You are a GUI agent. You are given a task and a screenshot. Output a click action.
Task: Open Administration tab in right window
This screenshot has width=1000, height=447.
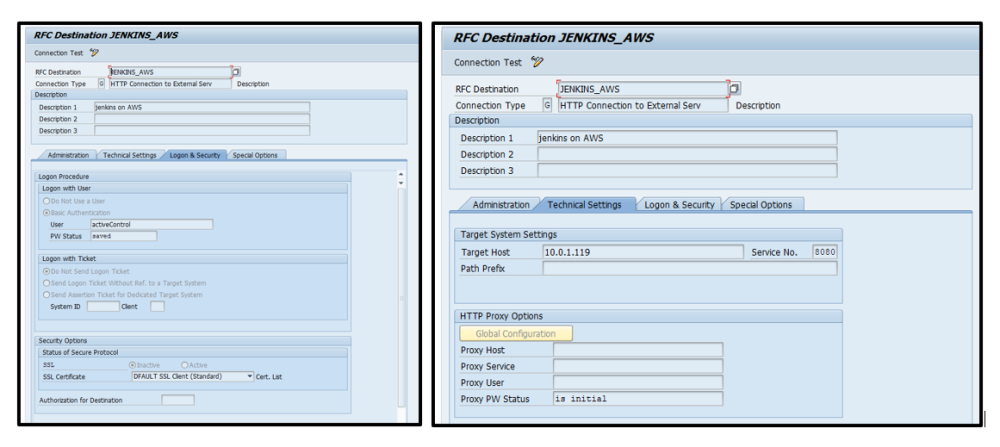pyautogui.click(x=501, y=205)
